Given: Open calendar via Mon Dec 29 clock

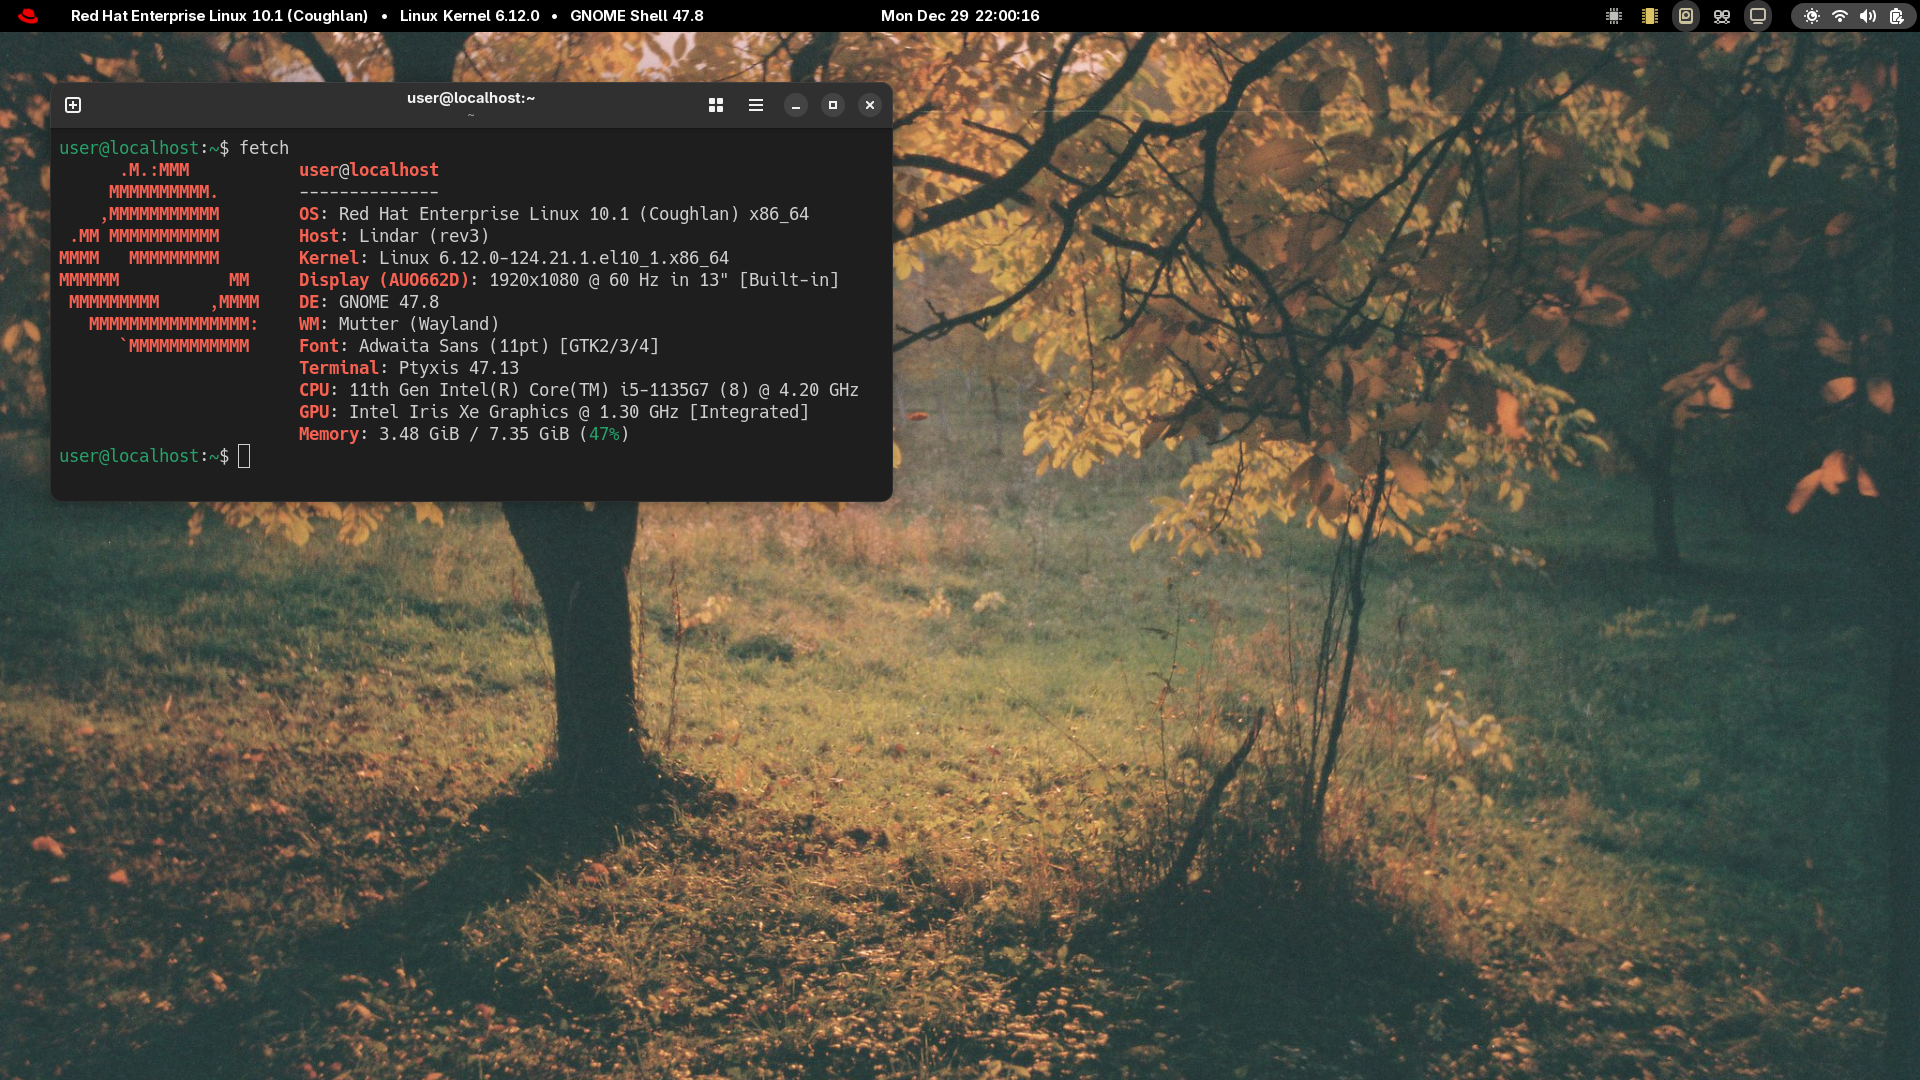Looking at the screenshot, I should tap(959, 16).
